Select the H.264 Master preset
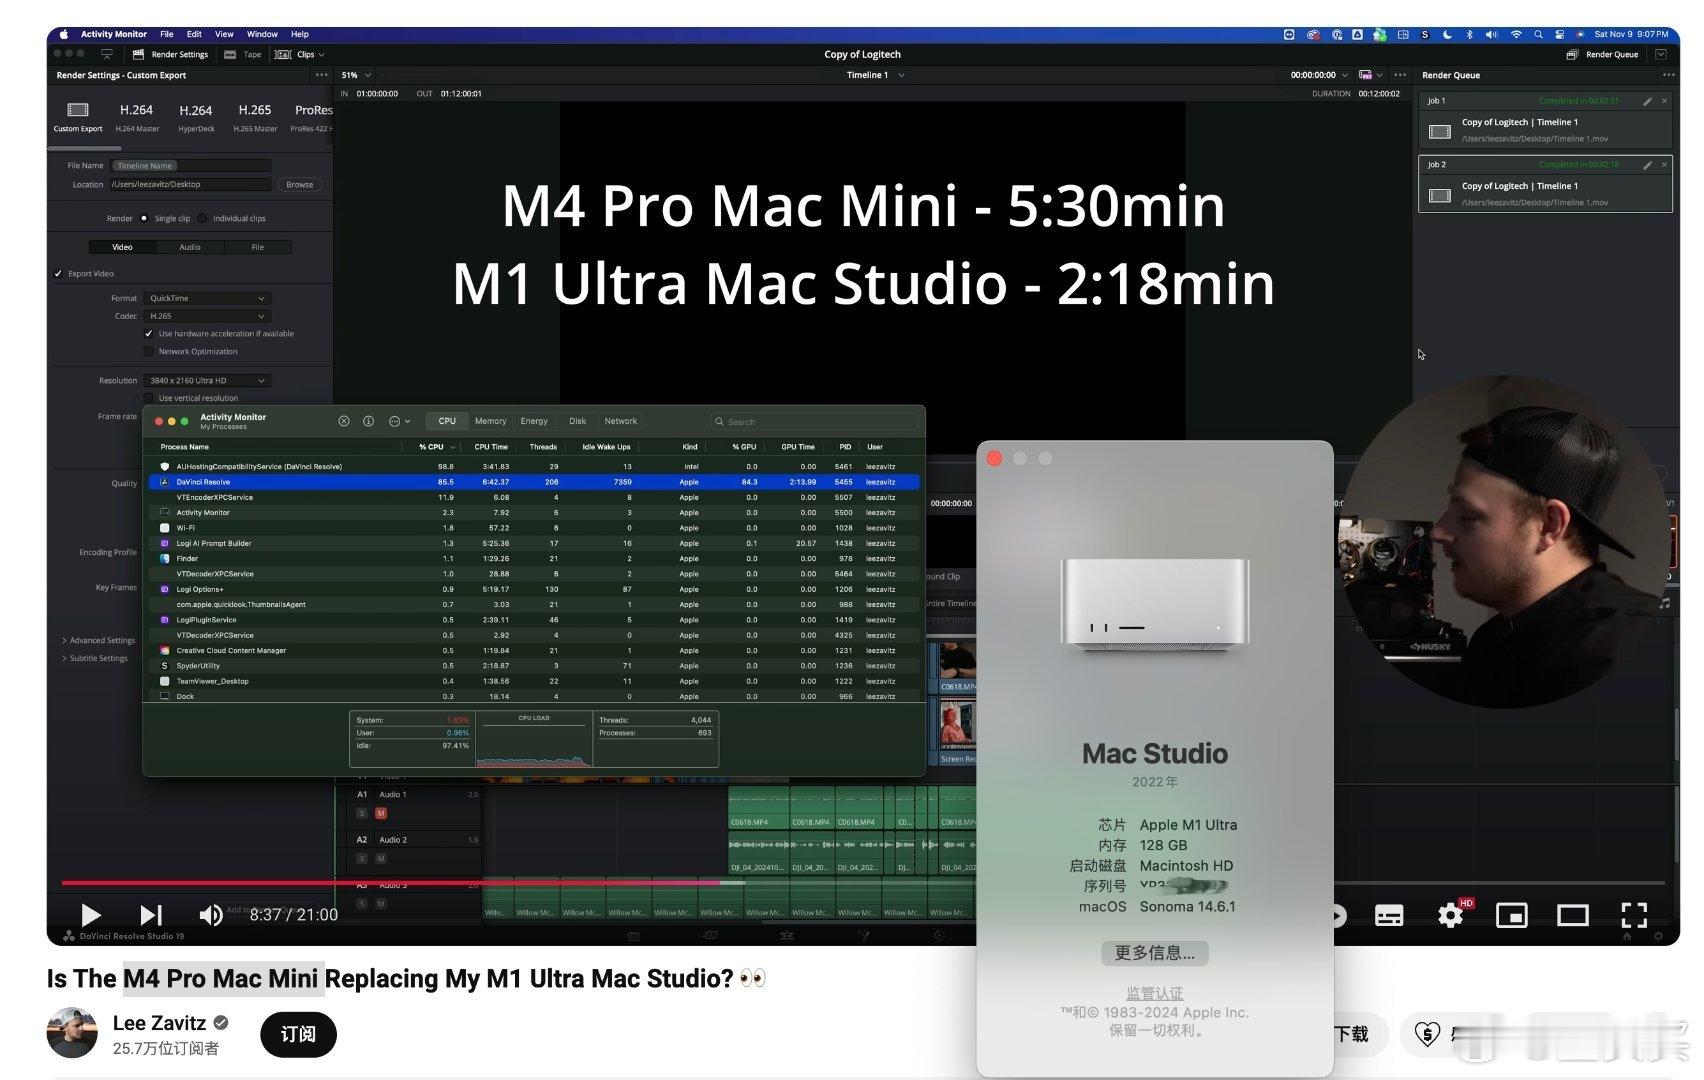The width and height of the screenshot is (1704, 1080). coord(137,116)
